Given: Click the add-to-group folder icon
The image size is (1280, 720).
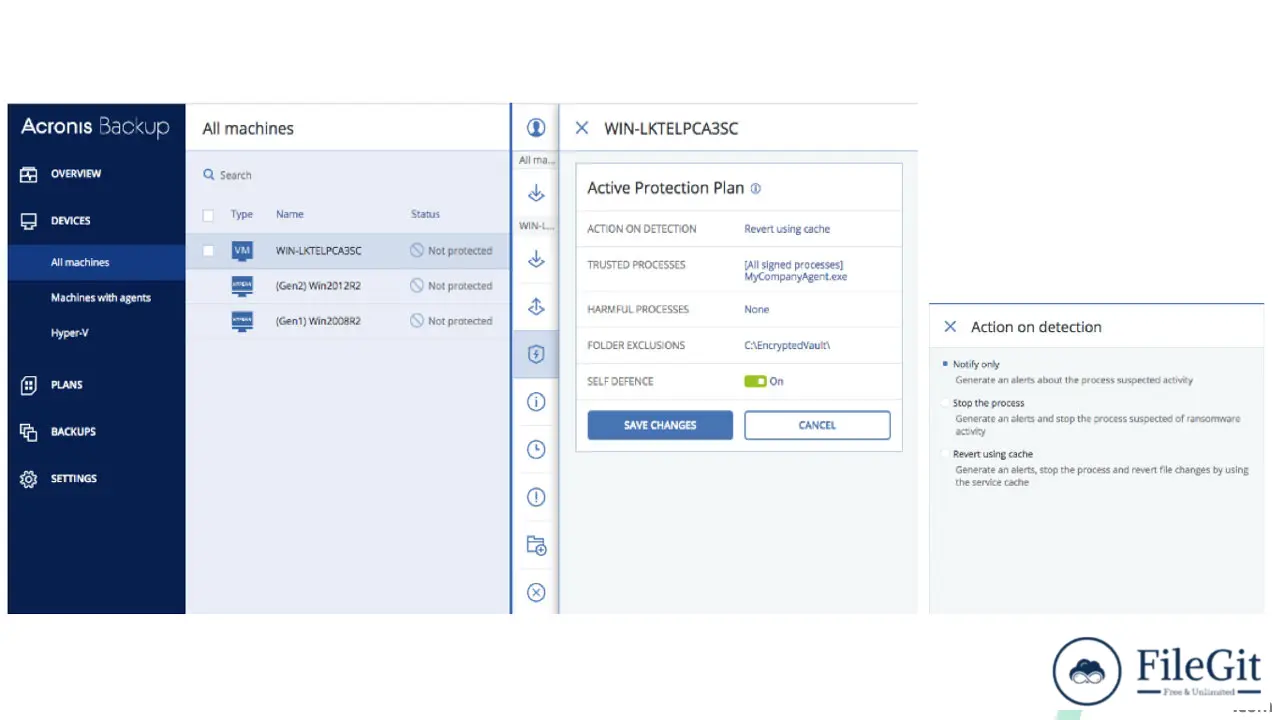Looking at the screenshot, I should (x=536, y=545).
